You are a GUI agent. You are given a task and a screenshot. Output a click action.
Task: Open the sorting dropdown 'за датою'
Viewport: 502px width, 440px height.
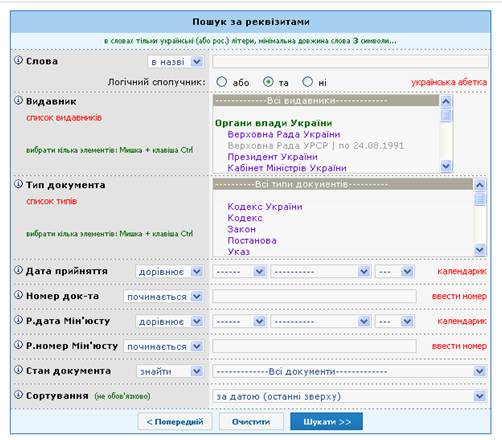[x=350, y=396]
